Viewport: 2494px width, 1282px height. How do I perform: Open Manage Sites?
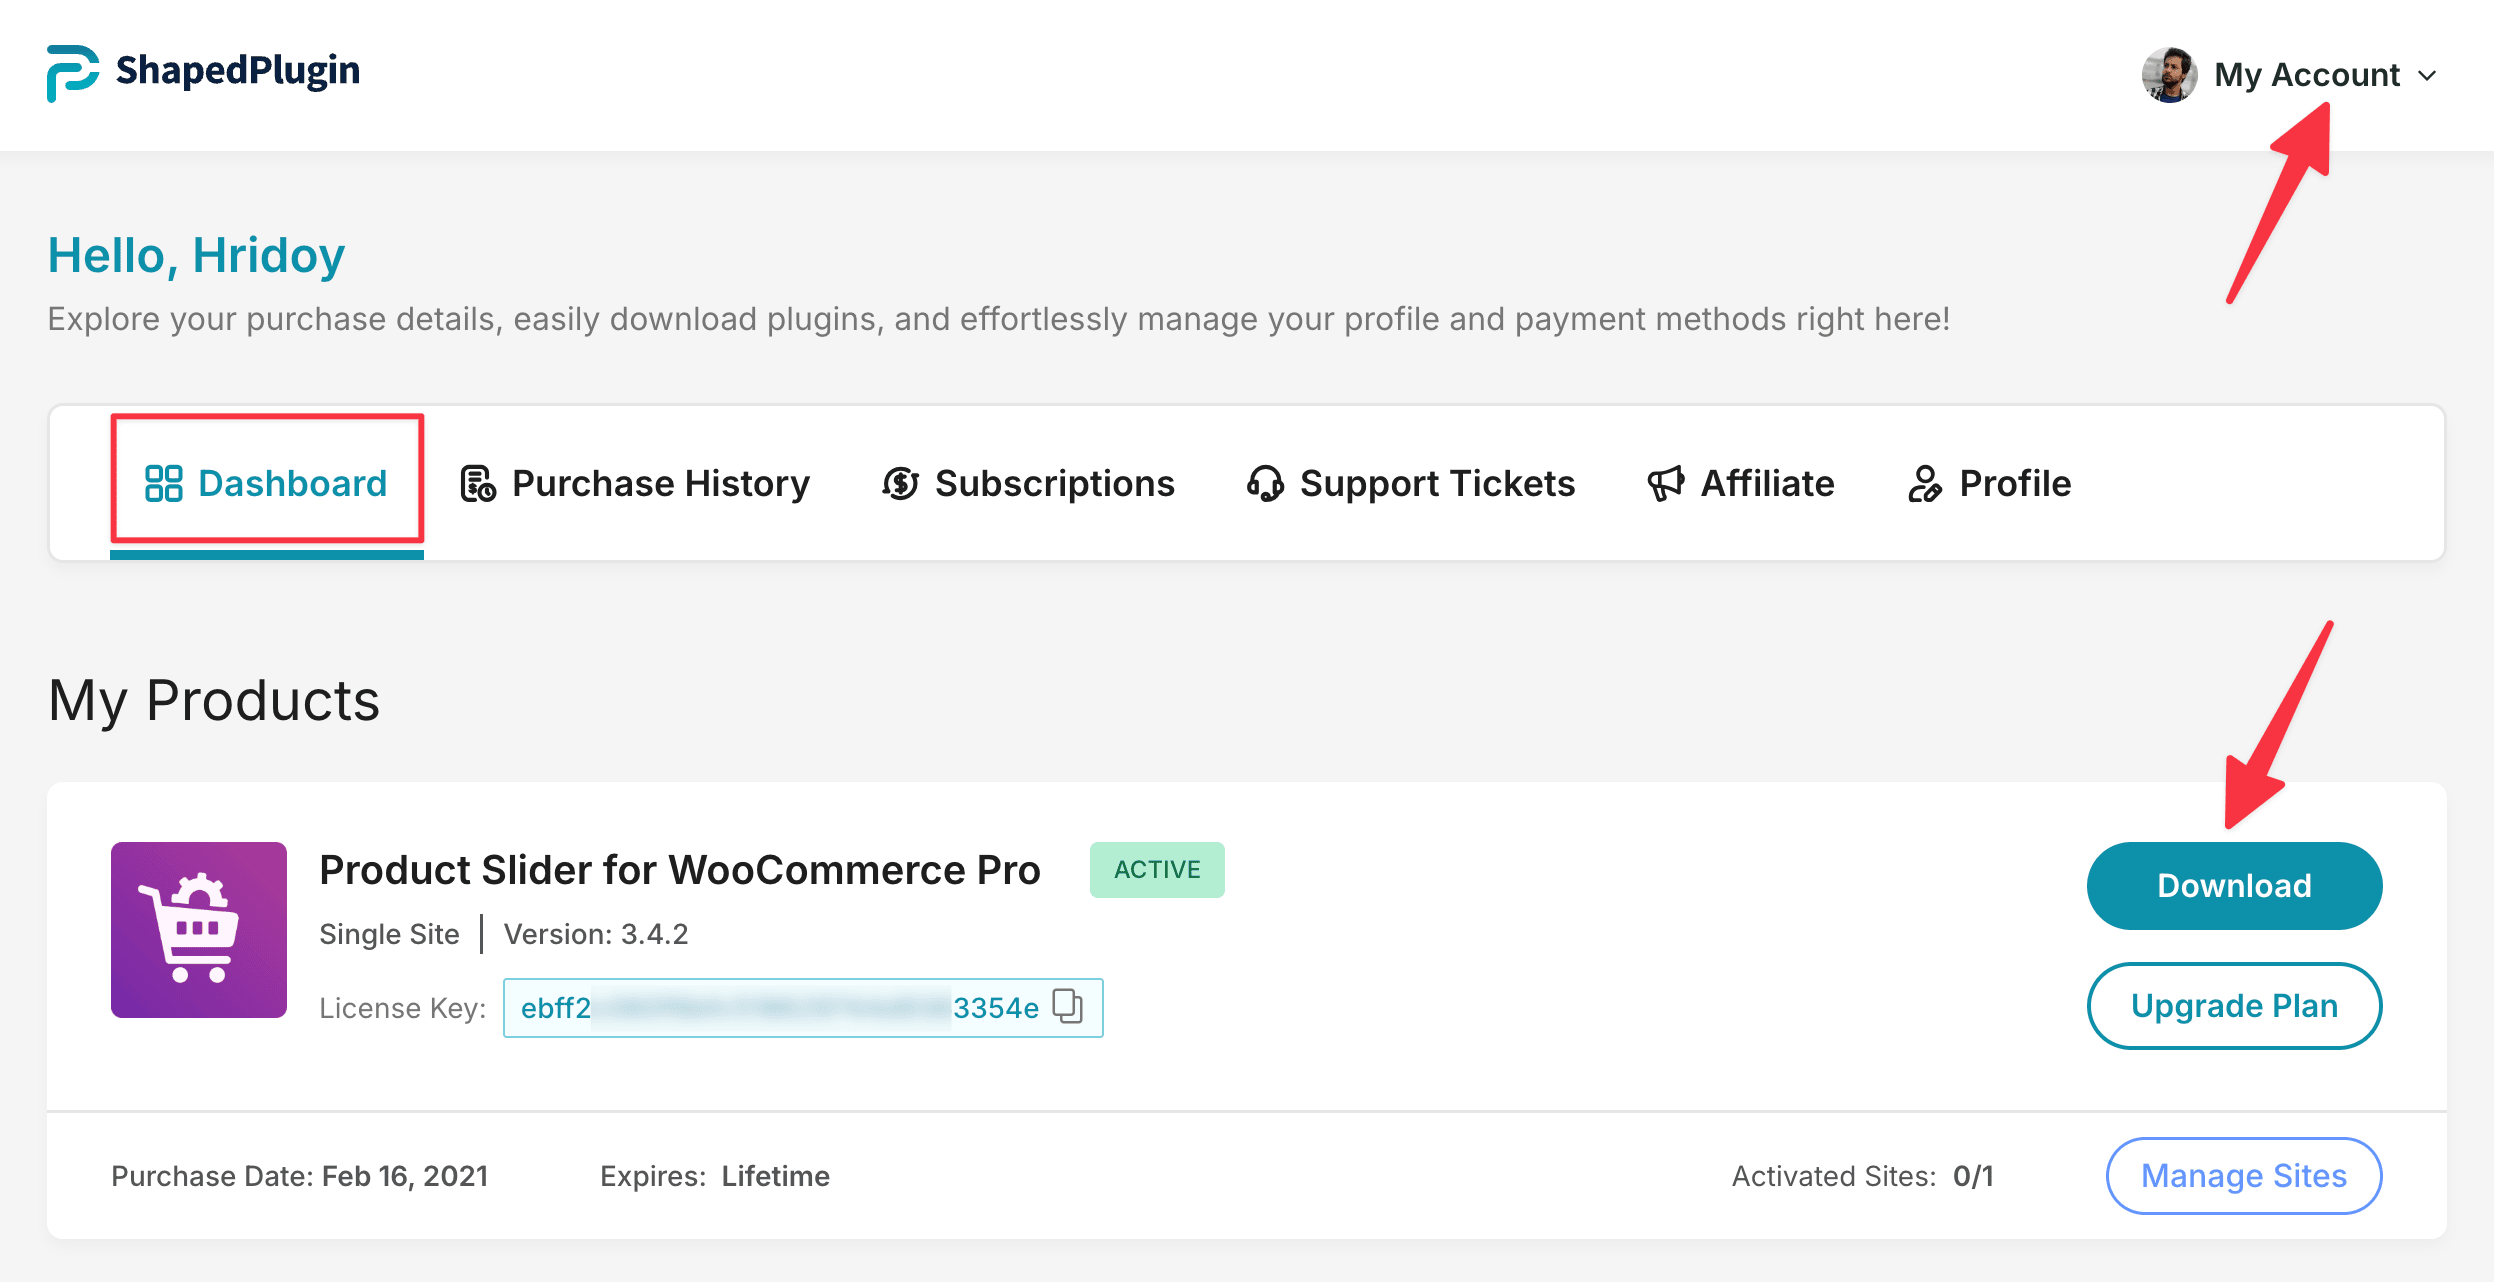2243,1175
